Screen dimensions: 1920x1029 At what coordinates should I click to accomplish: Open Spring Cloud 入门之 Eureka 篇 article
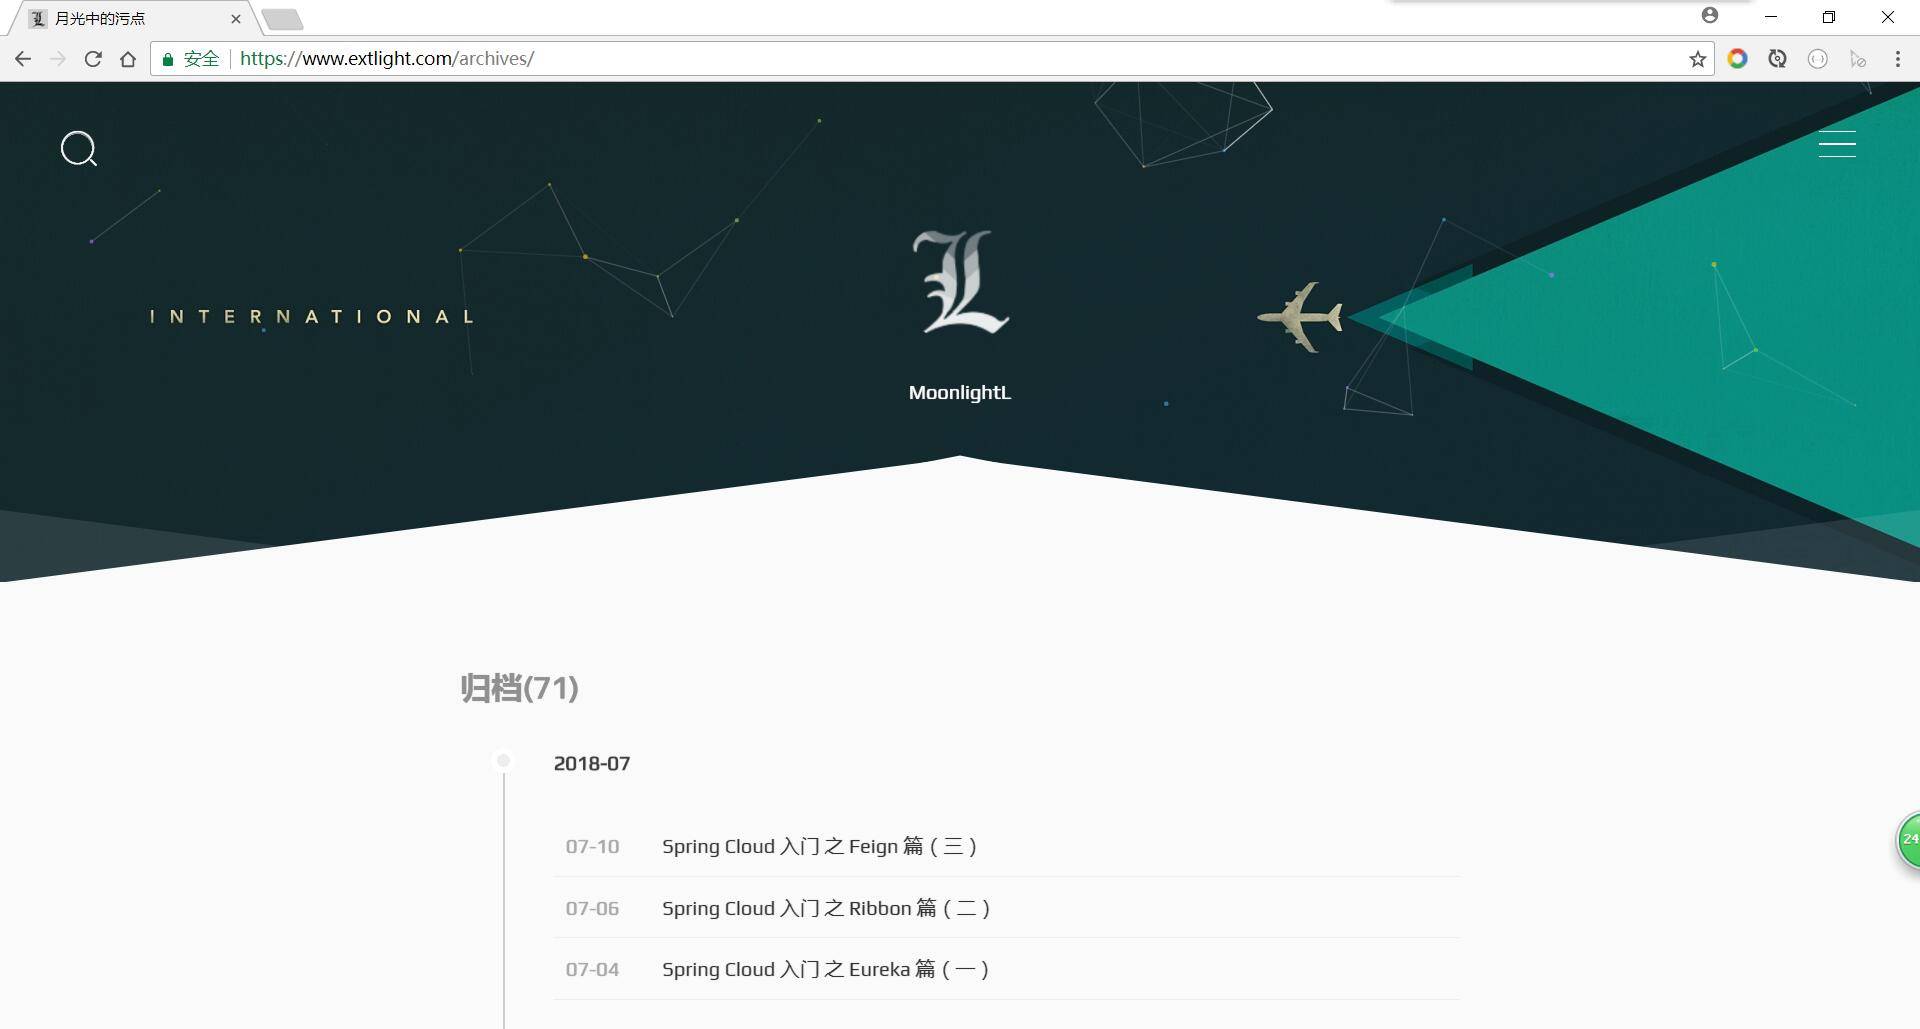[x=825, y=969]
